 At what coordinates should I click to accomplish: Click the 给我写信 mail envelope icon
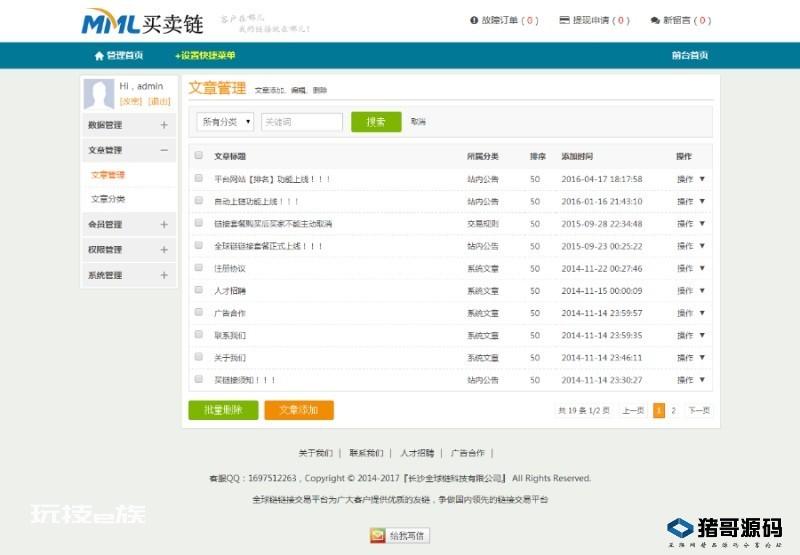(377, 535)
